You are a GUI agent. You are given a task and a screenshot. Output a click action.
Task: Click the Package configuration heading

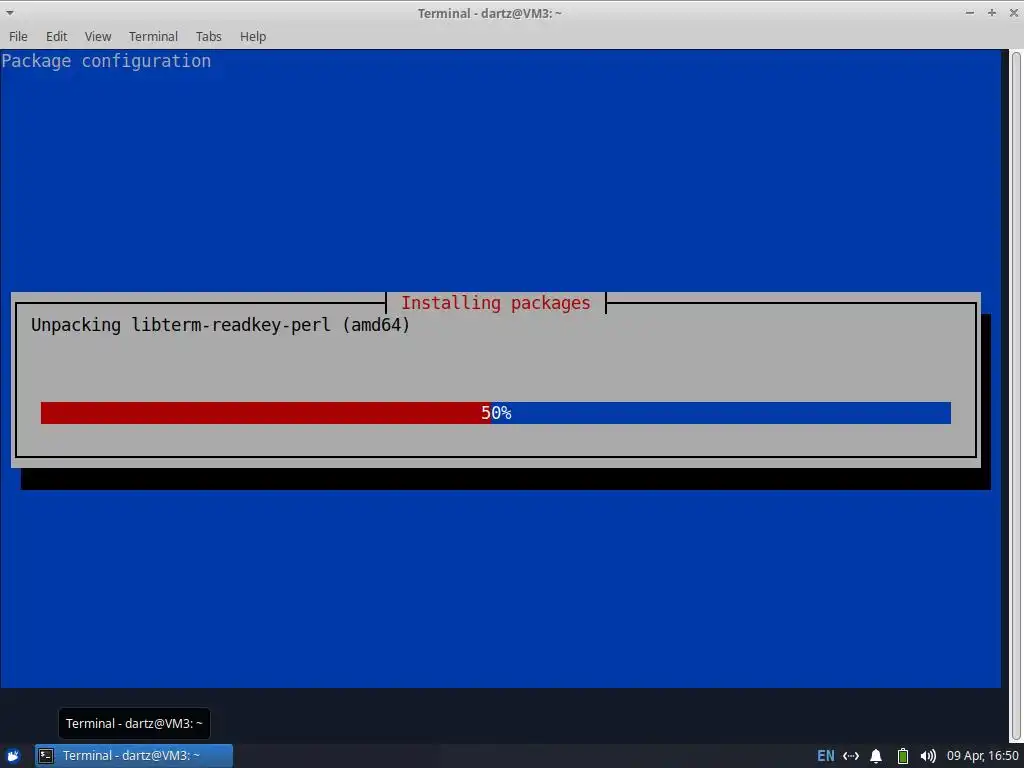pos(106,61)
